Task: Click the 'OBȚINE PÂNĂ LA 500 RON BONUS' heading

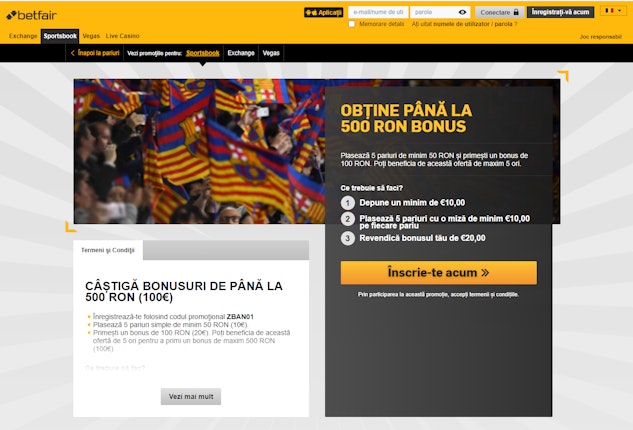Action: point(406,118)
